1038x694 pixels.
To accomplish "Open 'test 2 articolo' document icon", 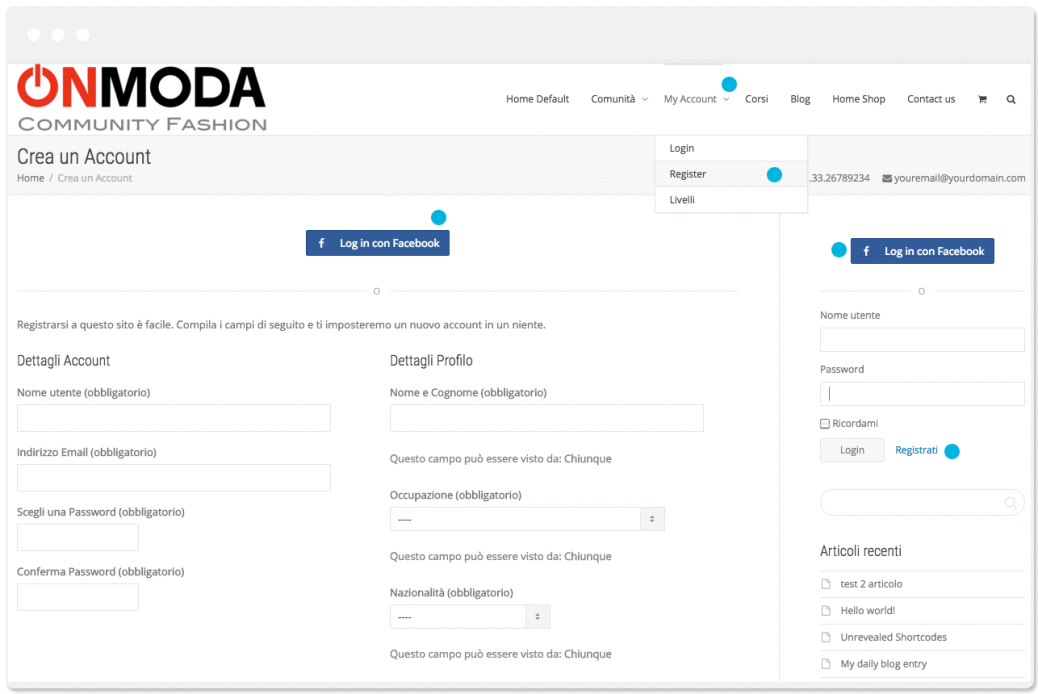I will coord(826,584).
